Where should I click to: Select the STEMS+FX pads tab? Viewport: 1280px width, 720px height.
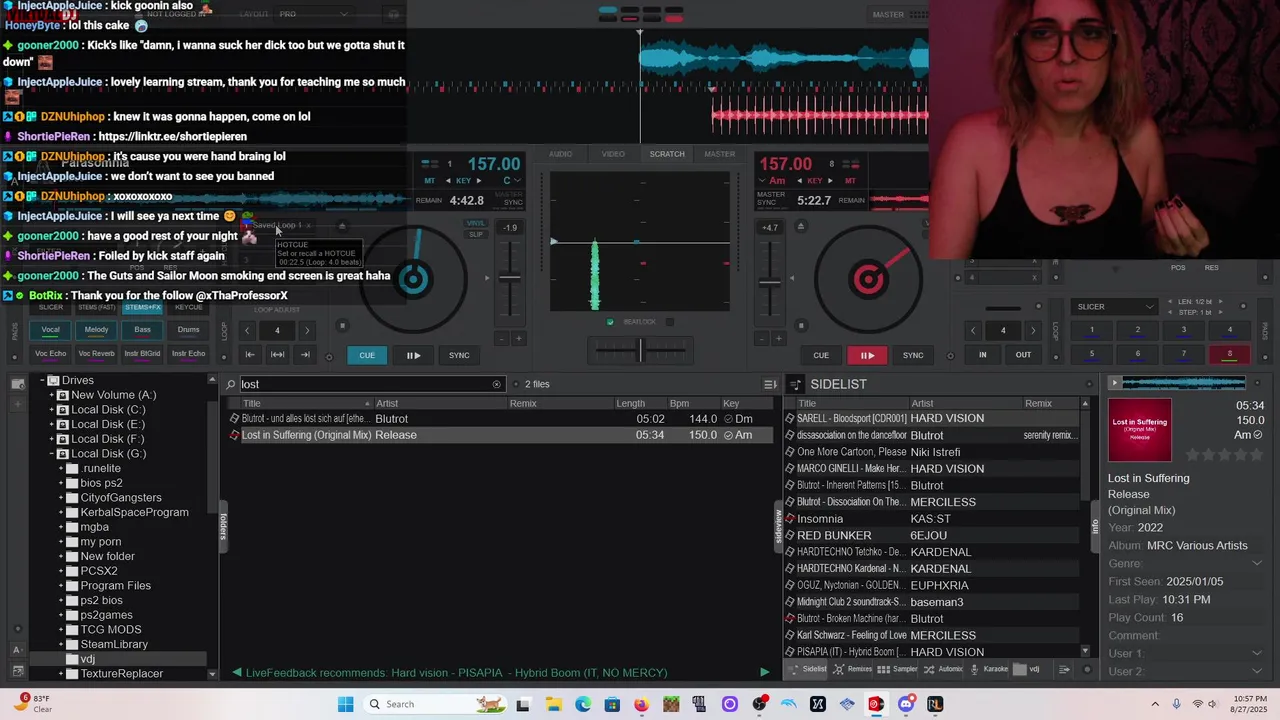(x=143, y=307)
